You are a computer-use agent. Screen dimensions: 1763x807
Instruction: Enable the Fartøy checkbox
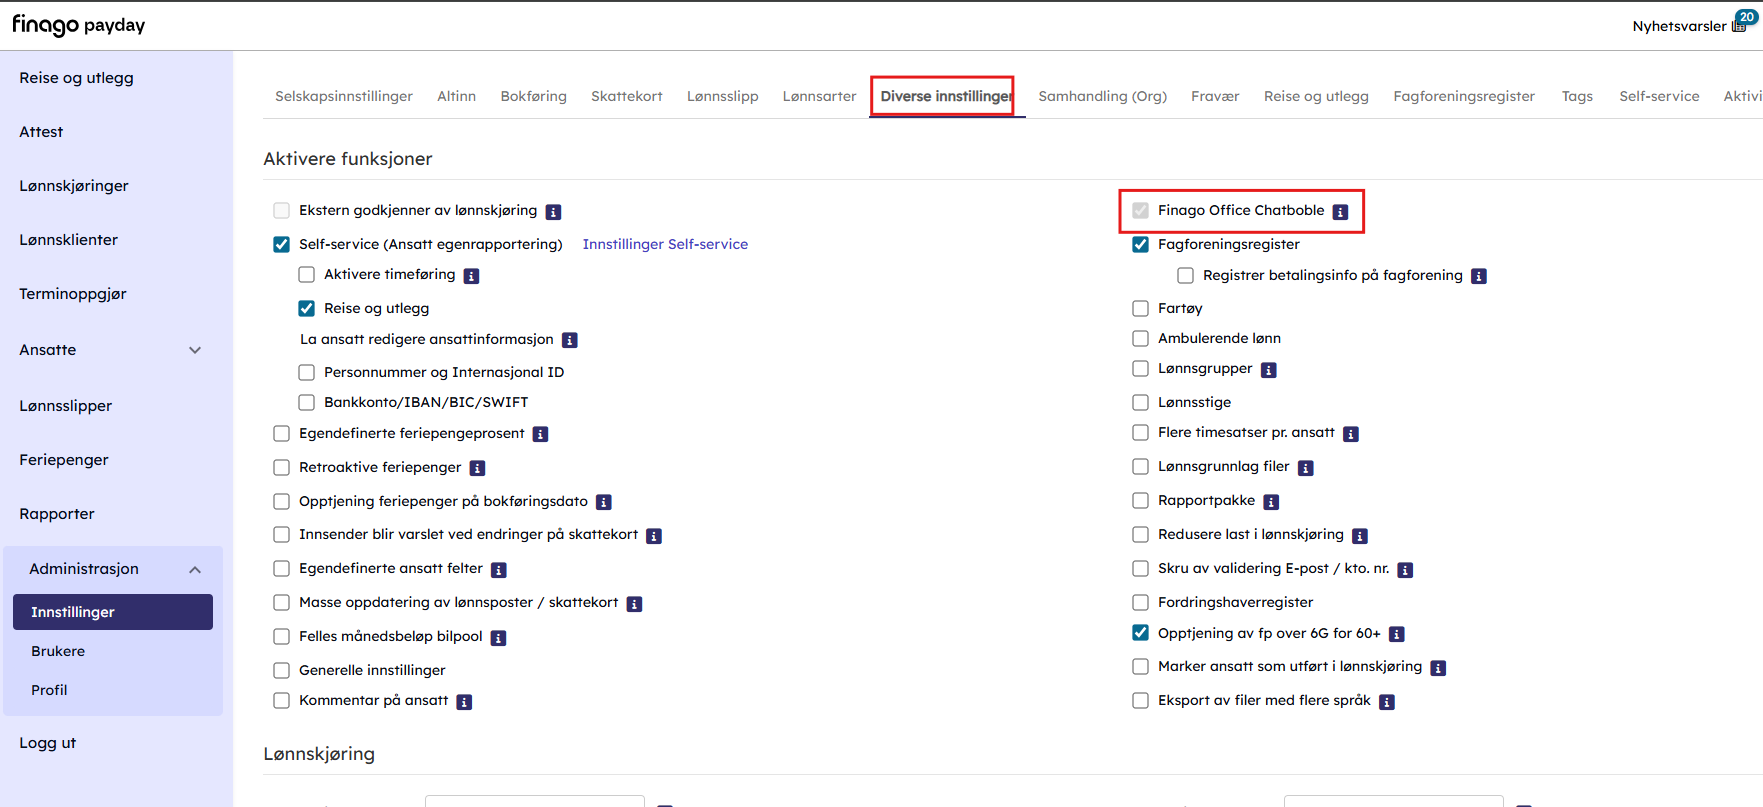point(1140,308)
